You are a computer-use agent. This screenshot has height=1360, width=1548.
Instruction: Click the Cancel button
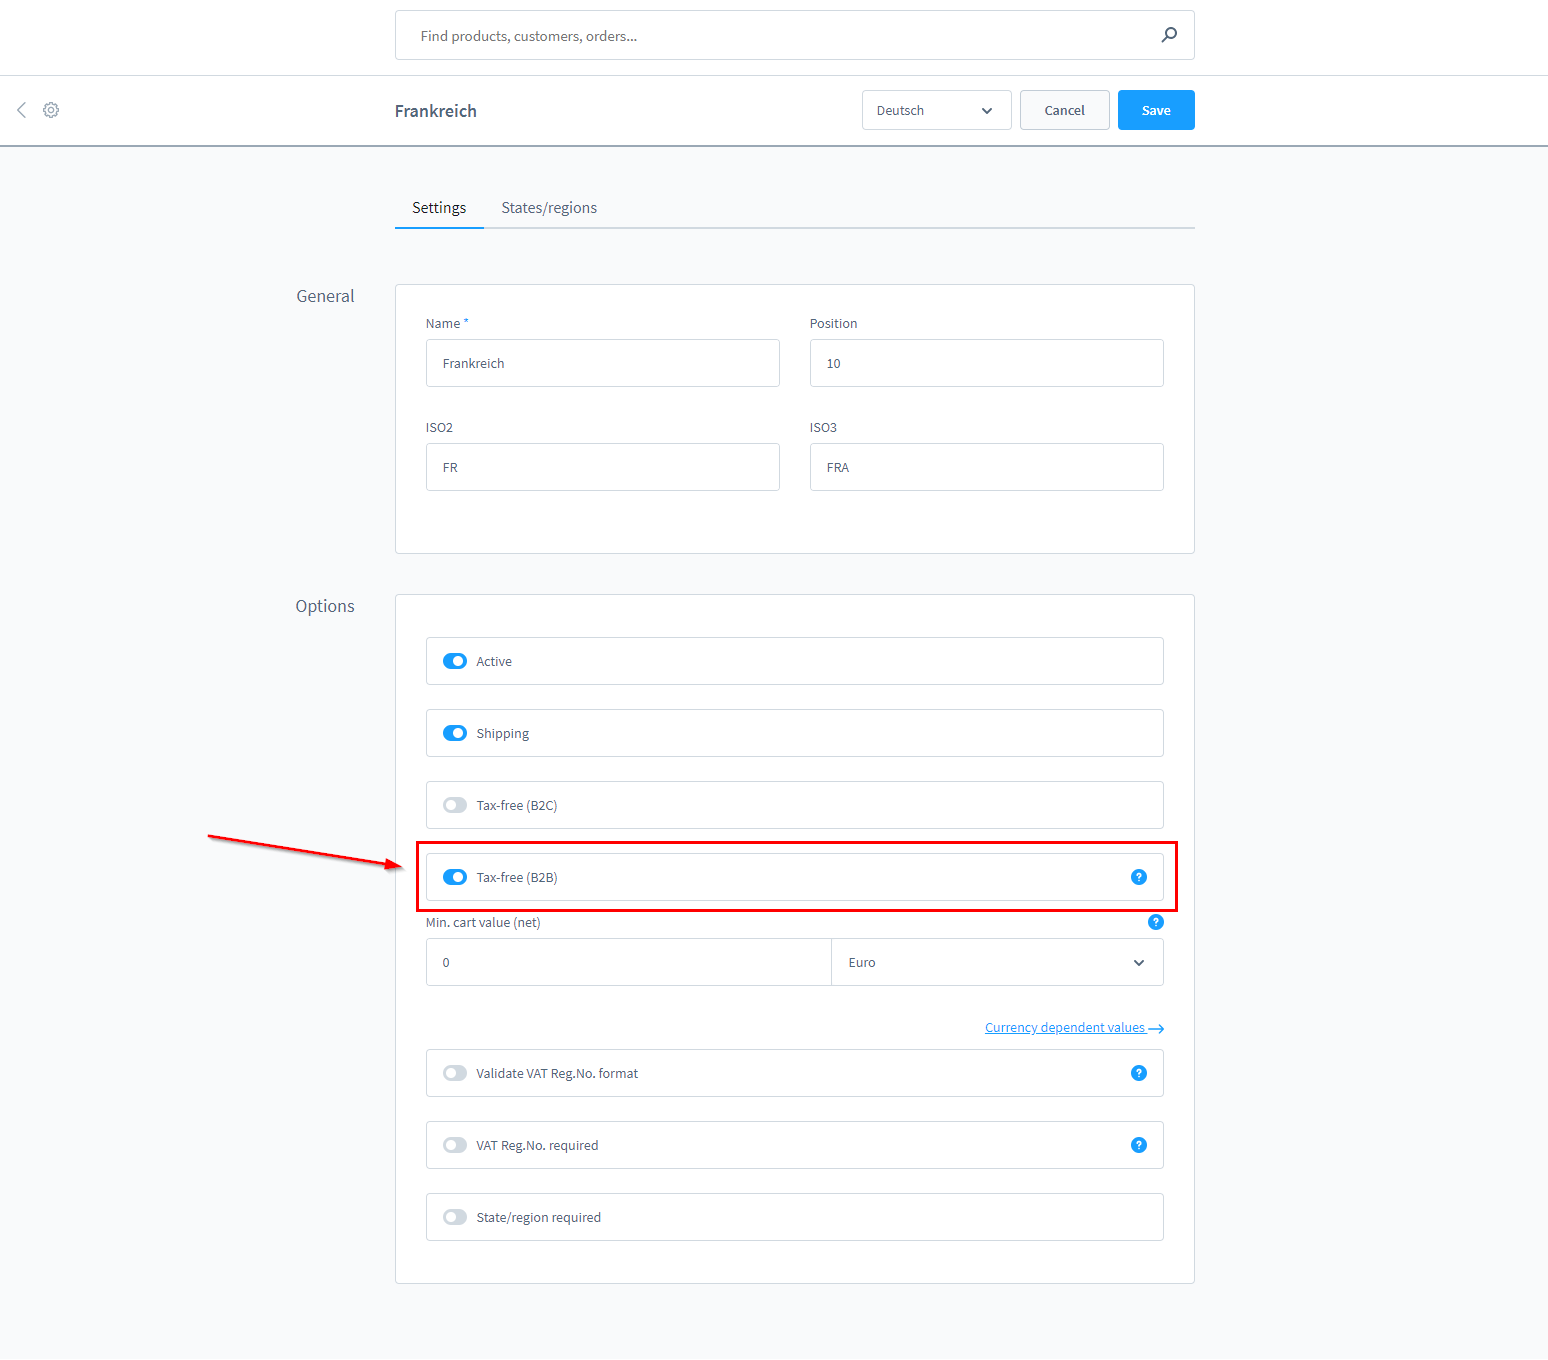(x=1064, y=110)
